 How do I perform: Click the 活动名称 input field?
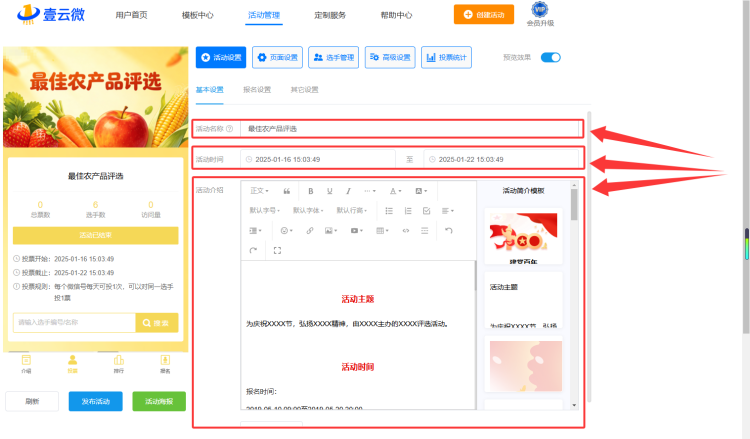pyautogui.click(x=411, y=129)
